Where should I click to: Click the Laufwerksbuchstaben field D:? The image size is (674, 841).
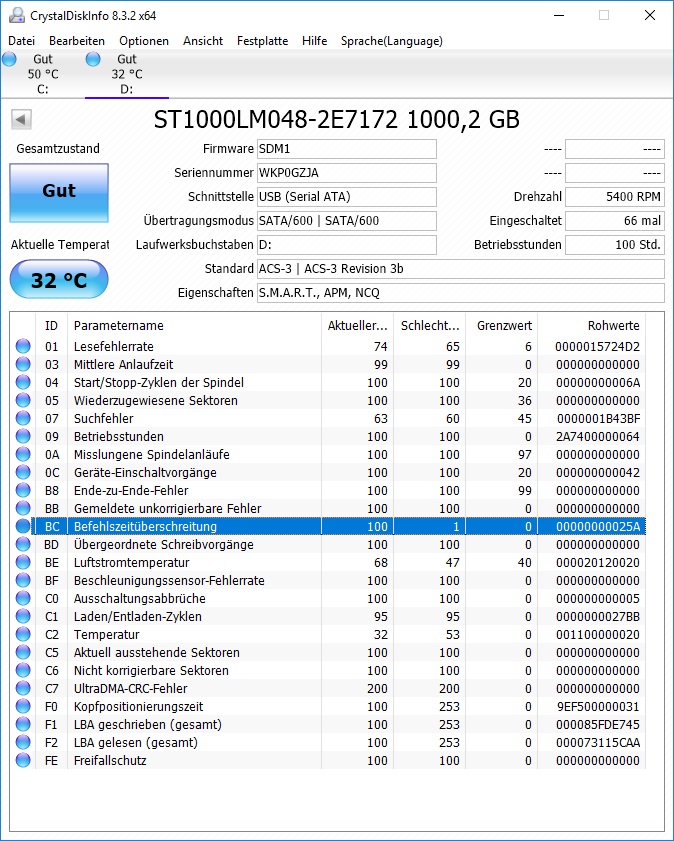(x=346, y=245)
